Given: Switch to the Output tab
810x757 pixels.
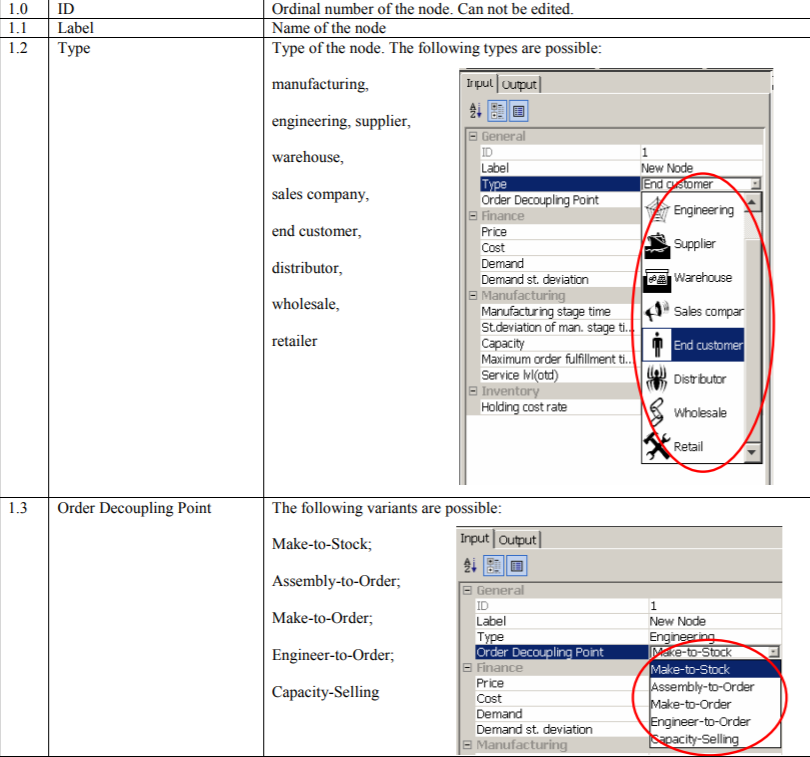Looking at the screenshot, I should pos(519,84).
